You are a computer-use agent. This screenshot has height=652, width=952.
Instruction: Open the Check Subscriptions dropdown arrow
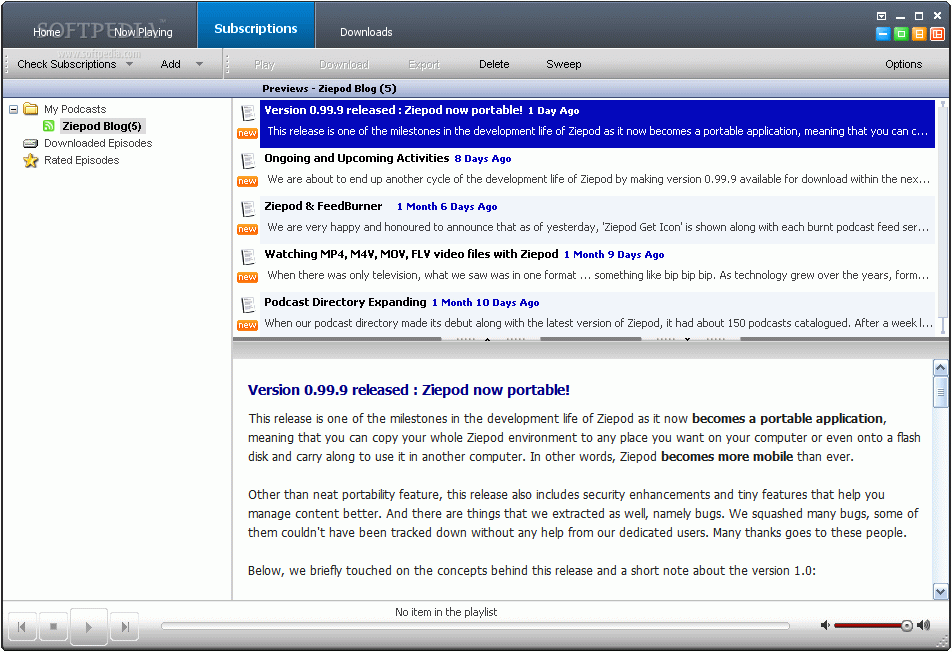[x=129, y=64]
